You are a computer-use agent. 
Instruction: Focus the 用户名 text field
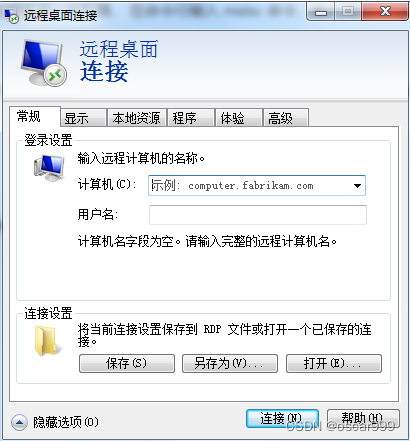(258, 215)
